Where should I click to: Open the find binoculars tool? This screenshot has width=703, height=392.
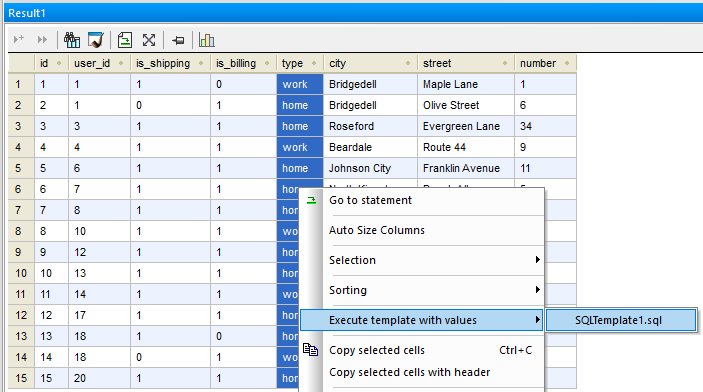tap(72, 40)
